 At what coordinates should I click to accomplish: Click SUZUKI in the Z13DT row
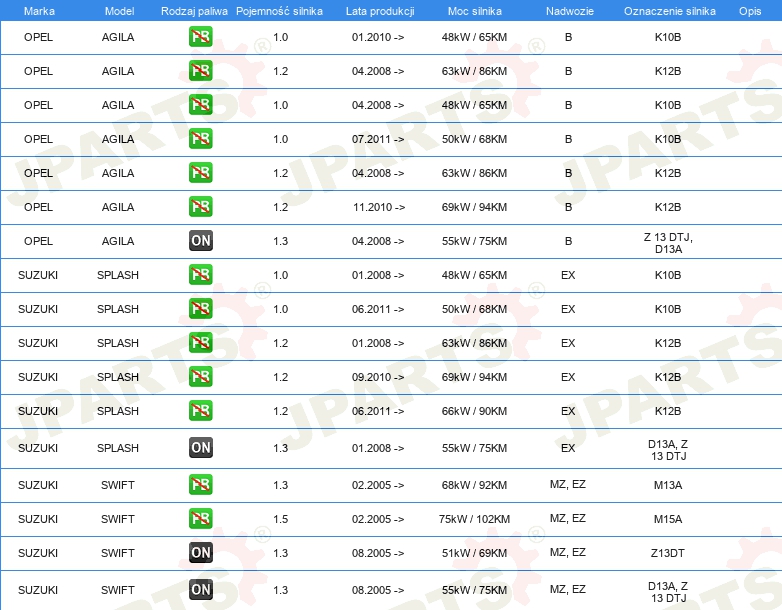[38, 553]
